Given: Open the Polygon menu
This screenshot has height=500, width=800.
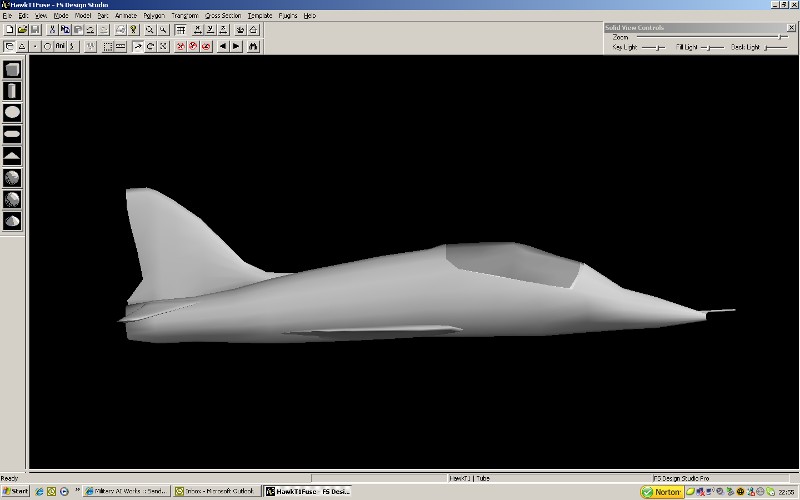Looking at the screenshot, I should pyautogui.click(x=154, y=16).
